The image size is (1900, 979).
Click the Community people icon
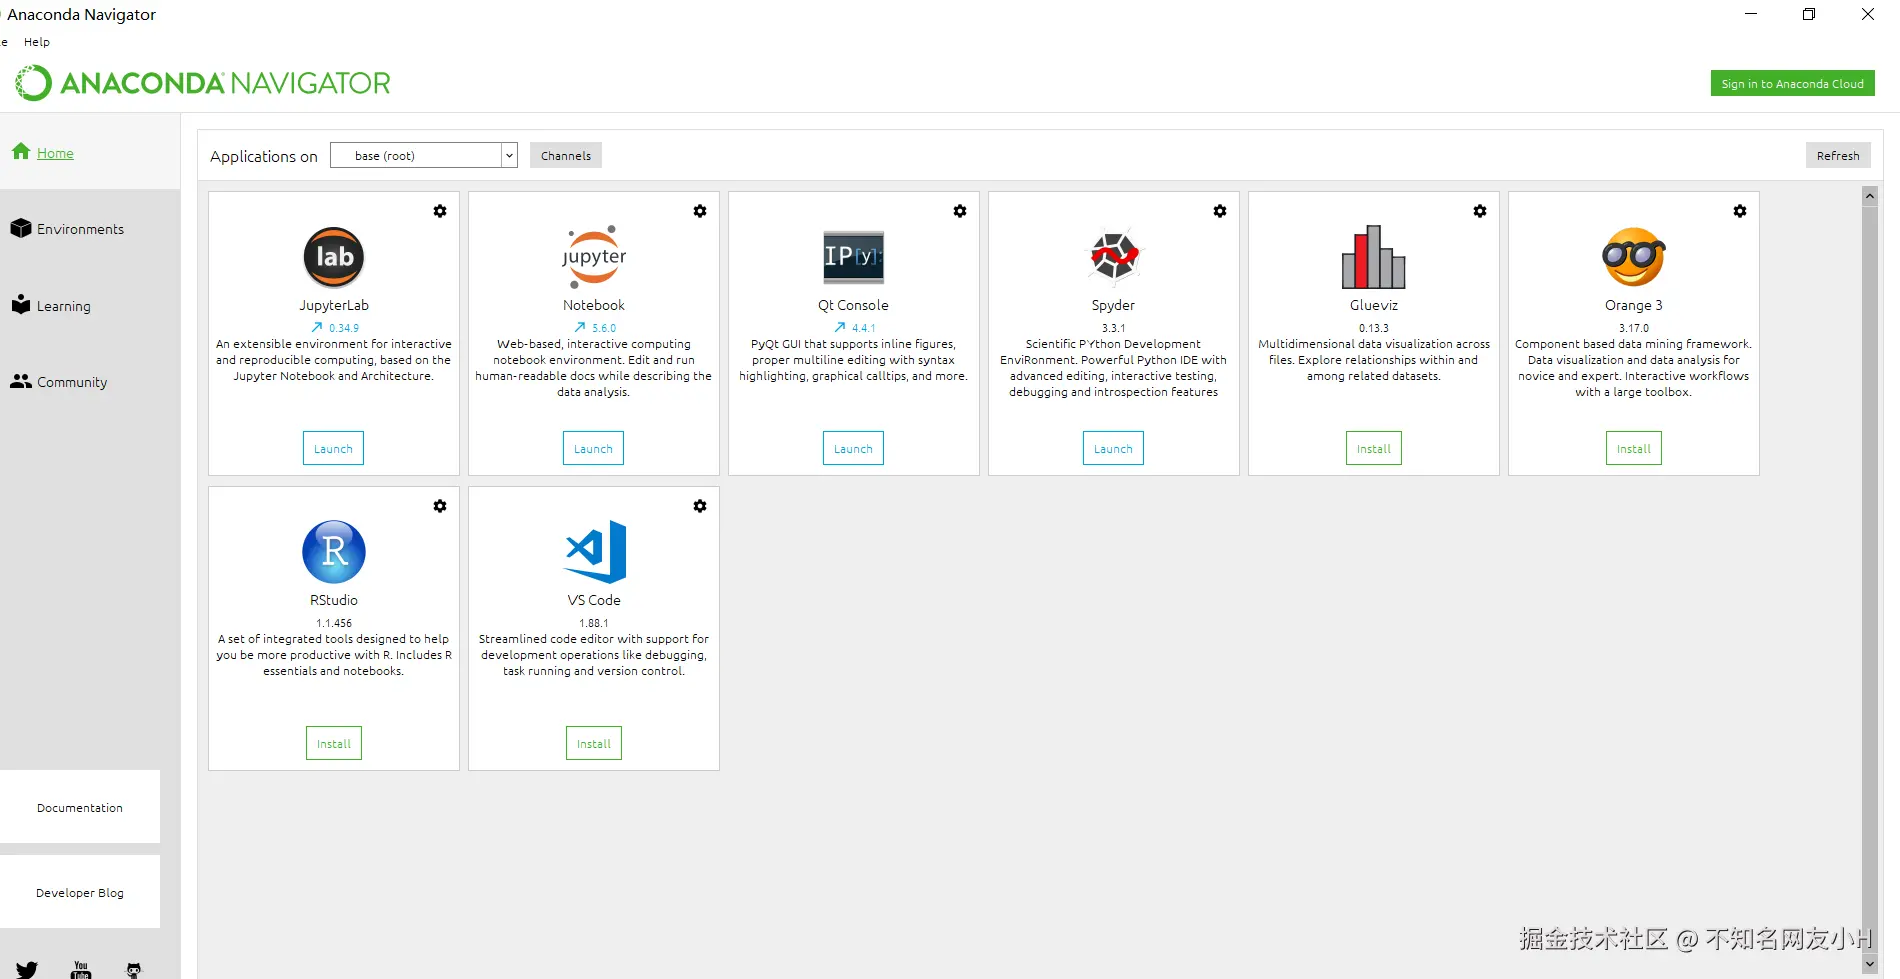(x=21, y=381)
